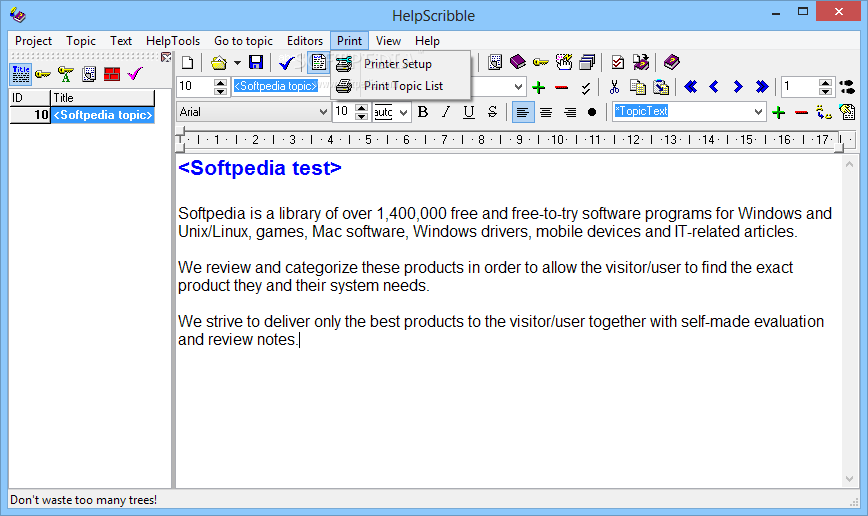868x516 pixels.
Task: Click the pages-to-help-book compile icon
Action: (x=641, y=62)
